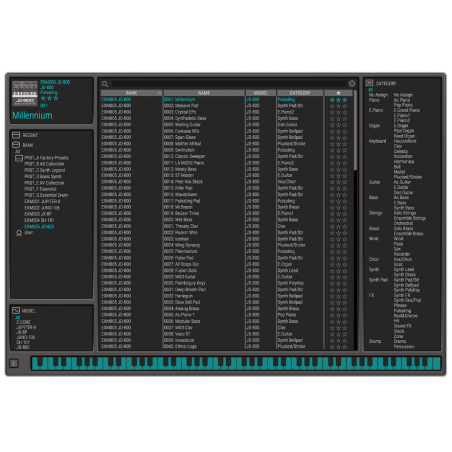
Task: Click the RECENT list icon
Action: coord(16,135)
